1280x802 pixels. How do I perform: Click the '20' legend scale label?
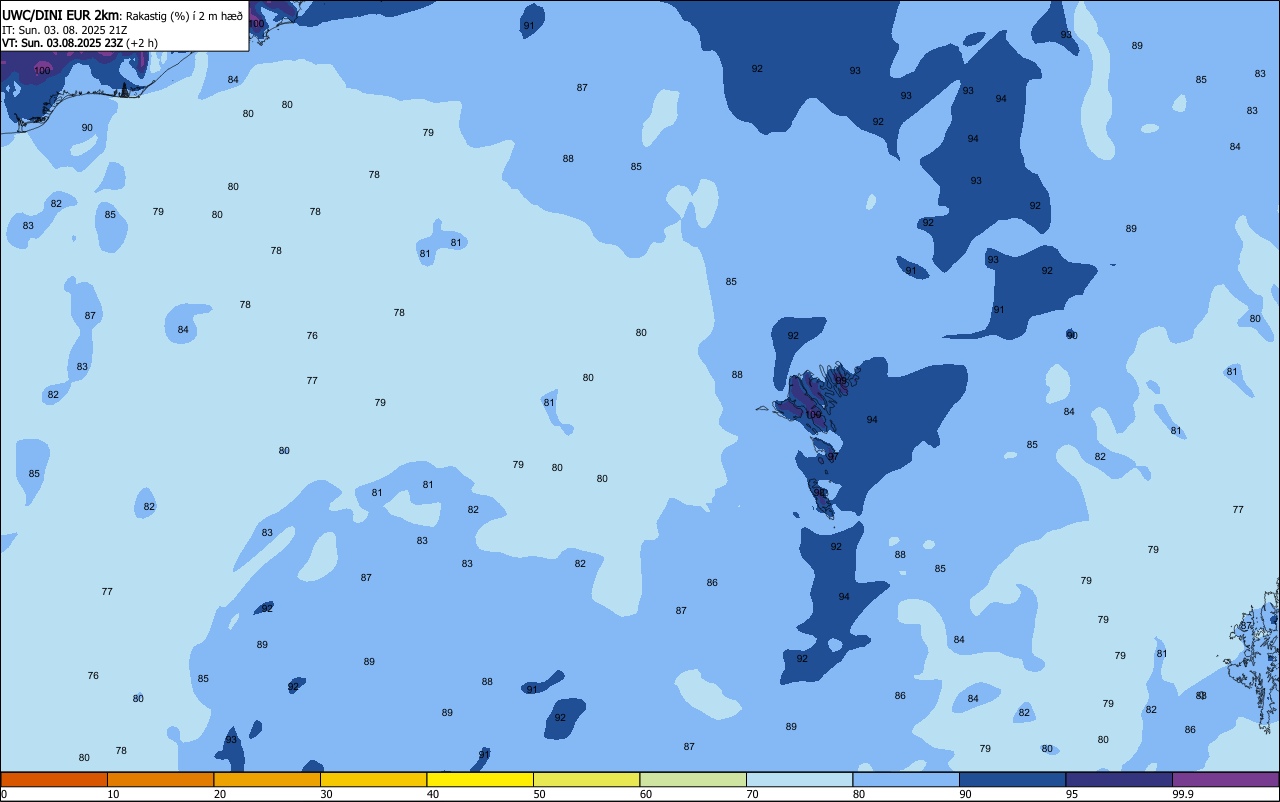pos(220,794)
